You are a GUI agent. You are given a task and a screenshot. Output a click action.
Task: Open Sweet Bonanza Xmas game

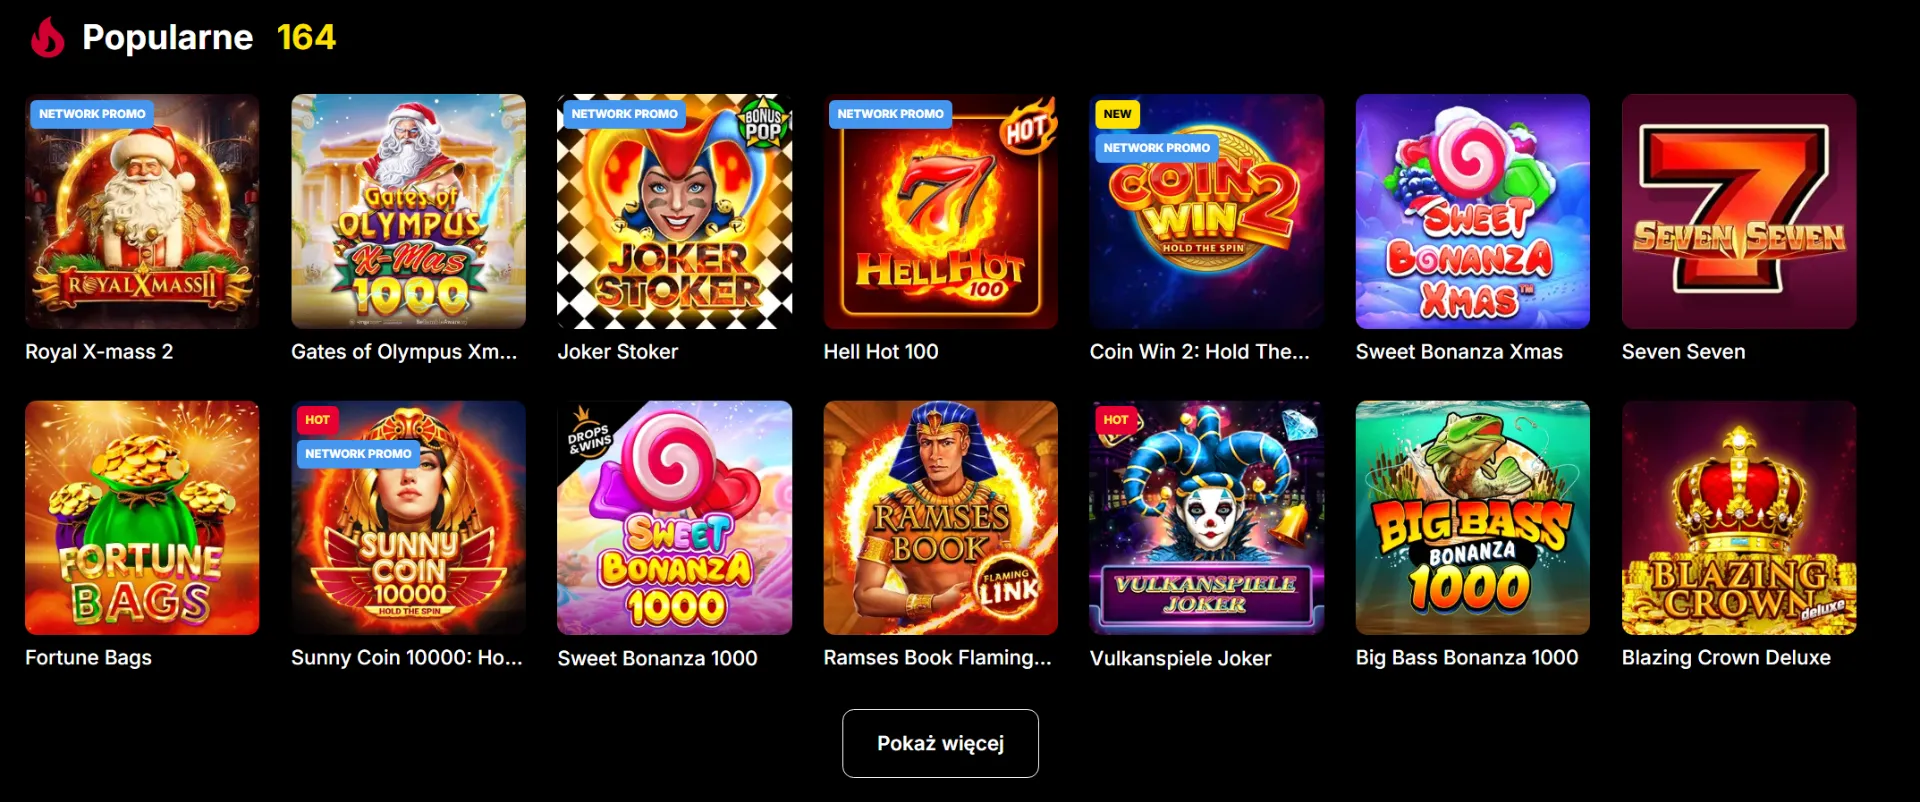coord(1472,212)
